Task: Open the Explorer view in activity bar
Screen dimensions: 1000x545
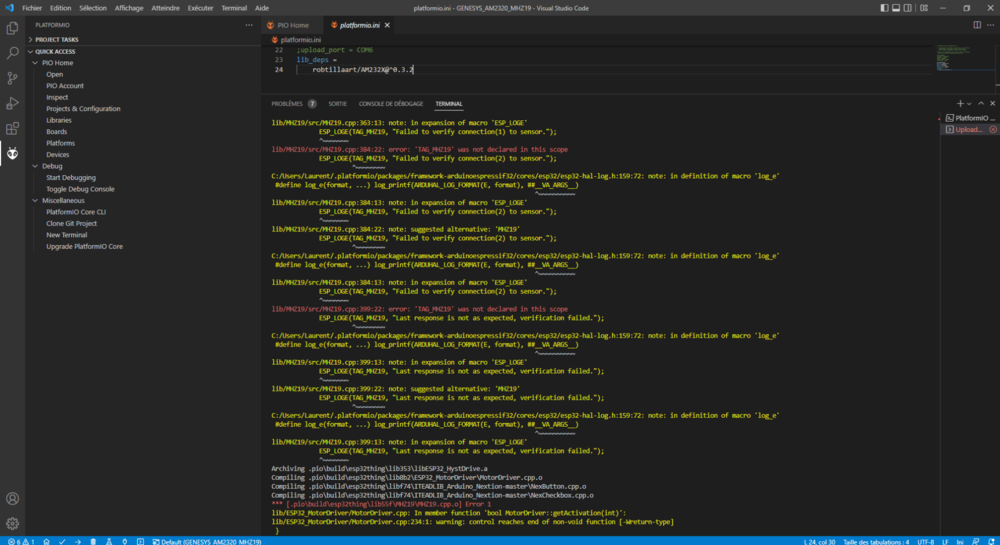Action: coord(12,28)
